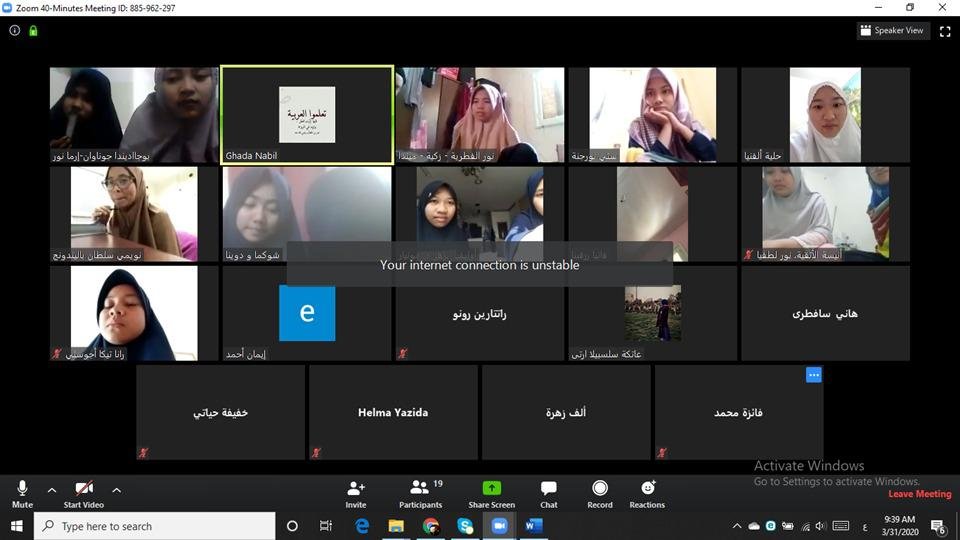Viewport: 960px width, 540px height.
Task: Mute the microphone
Action: [x=22, y=489]
